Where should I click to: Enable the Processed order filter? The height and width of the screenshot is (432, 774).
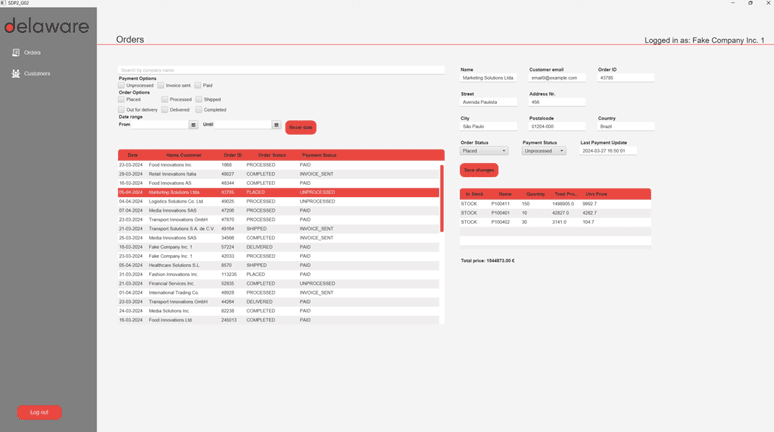tap(165, 99)
